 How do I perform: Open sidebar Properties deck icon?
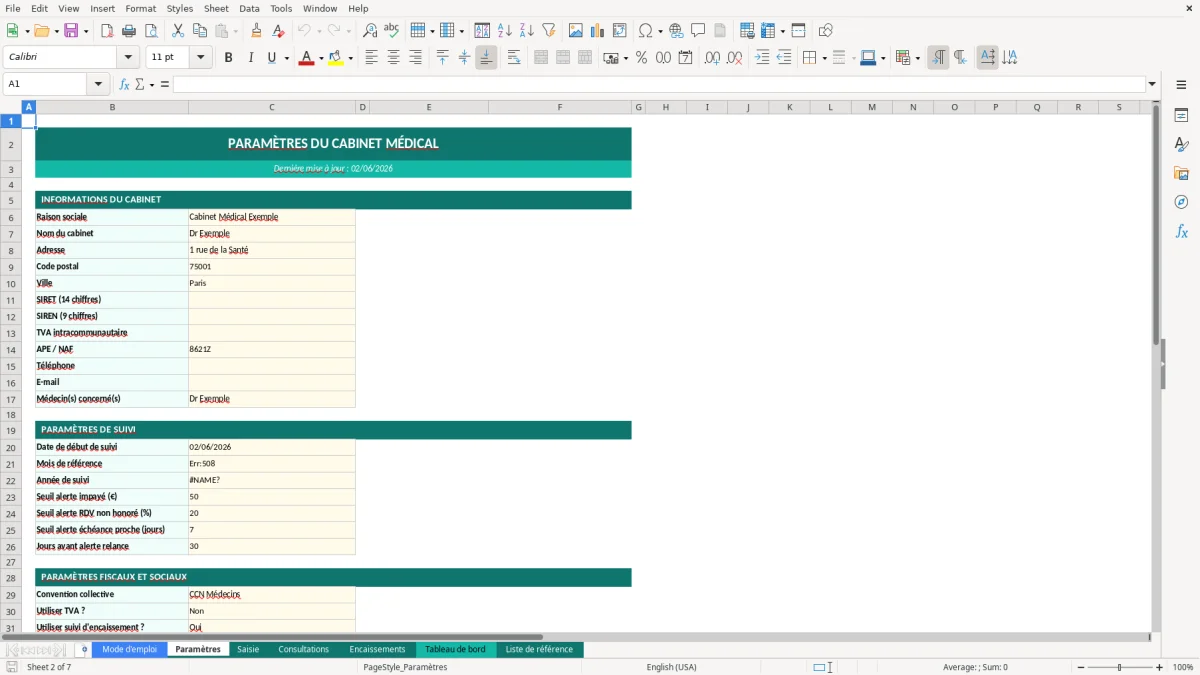click(1181, 116)
